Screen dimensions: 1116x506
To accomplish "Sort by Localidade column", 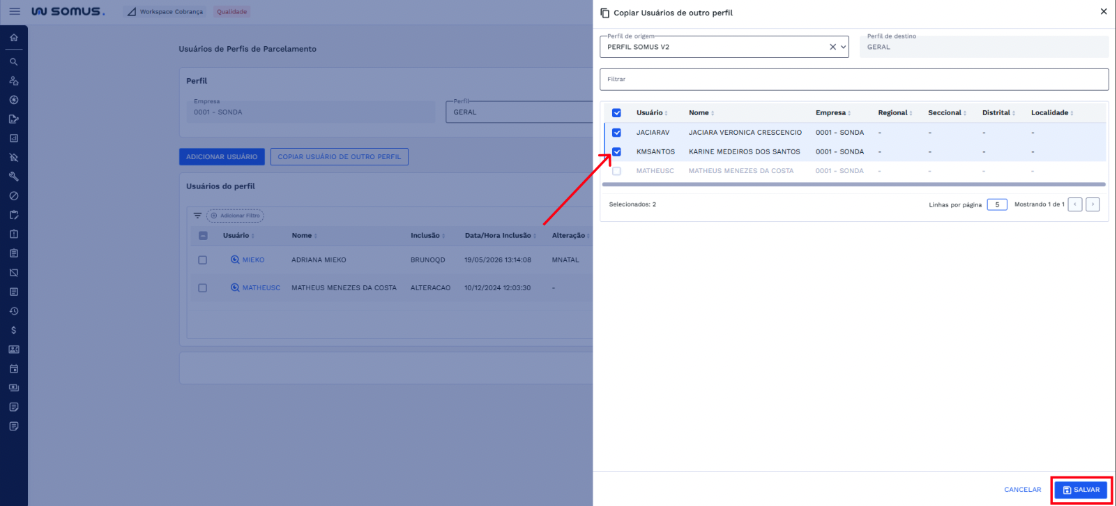I will pos(1053,112).
